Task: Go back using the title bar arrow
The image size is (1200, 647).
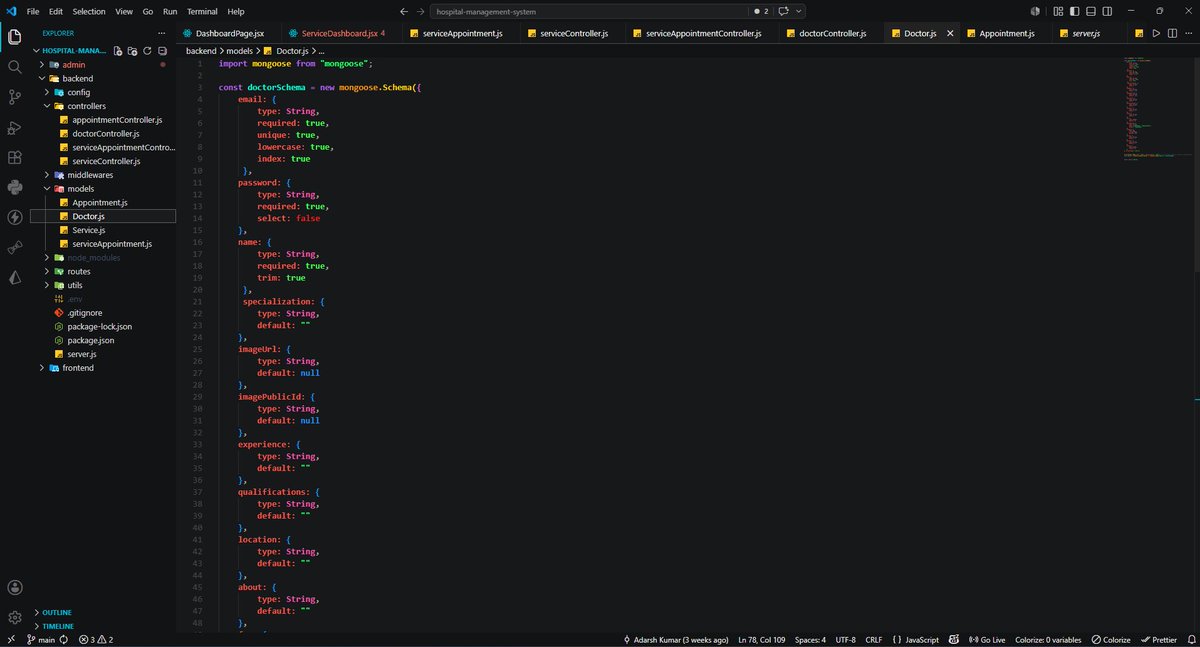Action: tap(403, 11)
